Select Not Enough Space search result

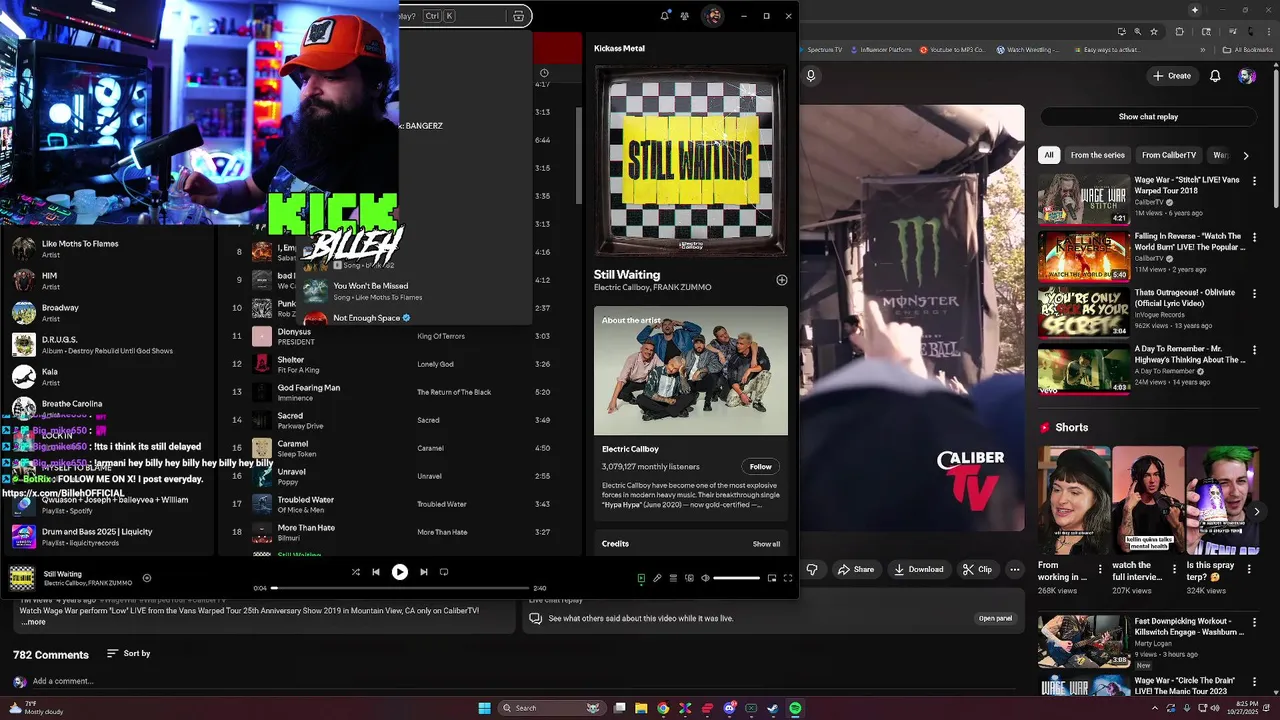point(415,317)
